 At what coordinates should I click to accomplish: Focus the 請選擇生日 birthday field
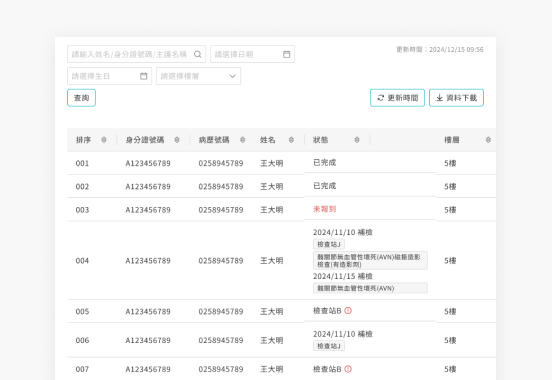click(109, 76)
